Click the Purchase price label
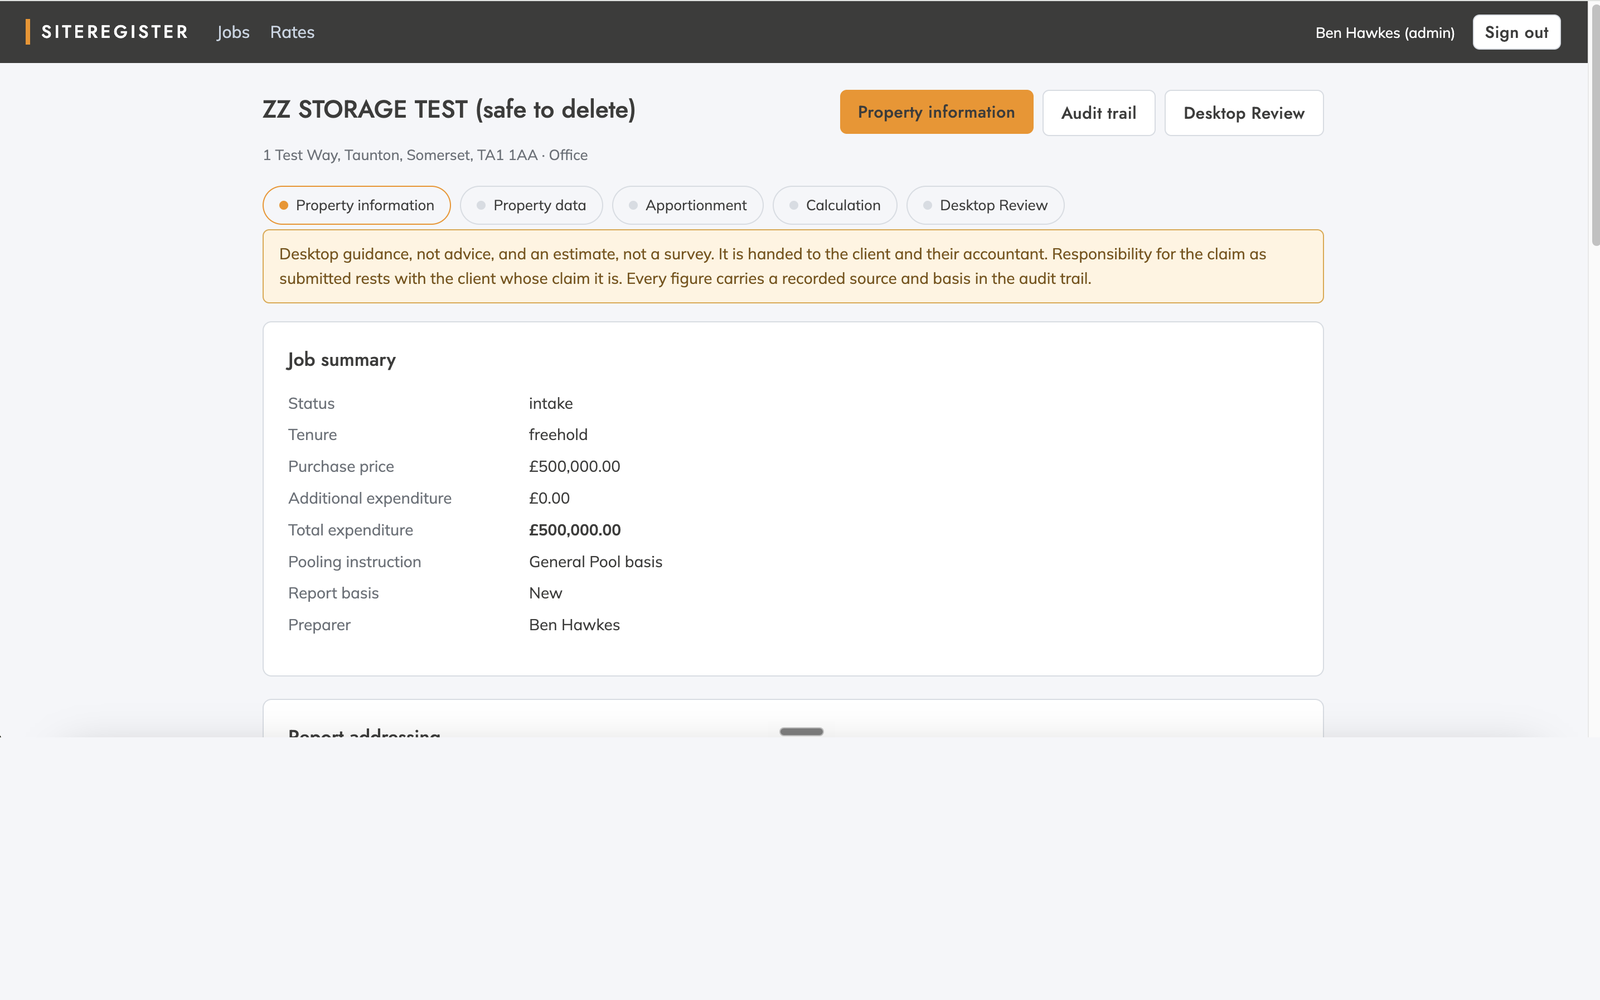Screen dimensions: 1600x1000 [x=341, y=467]
